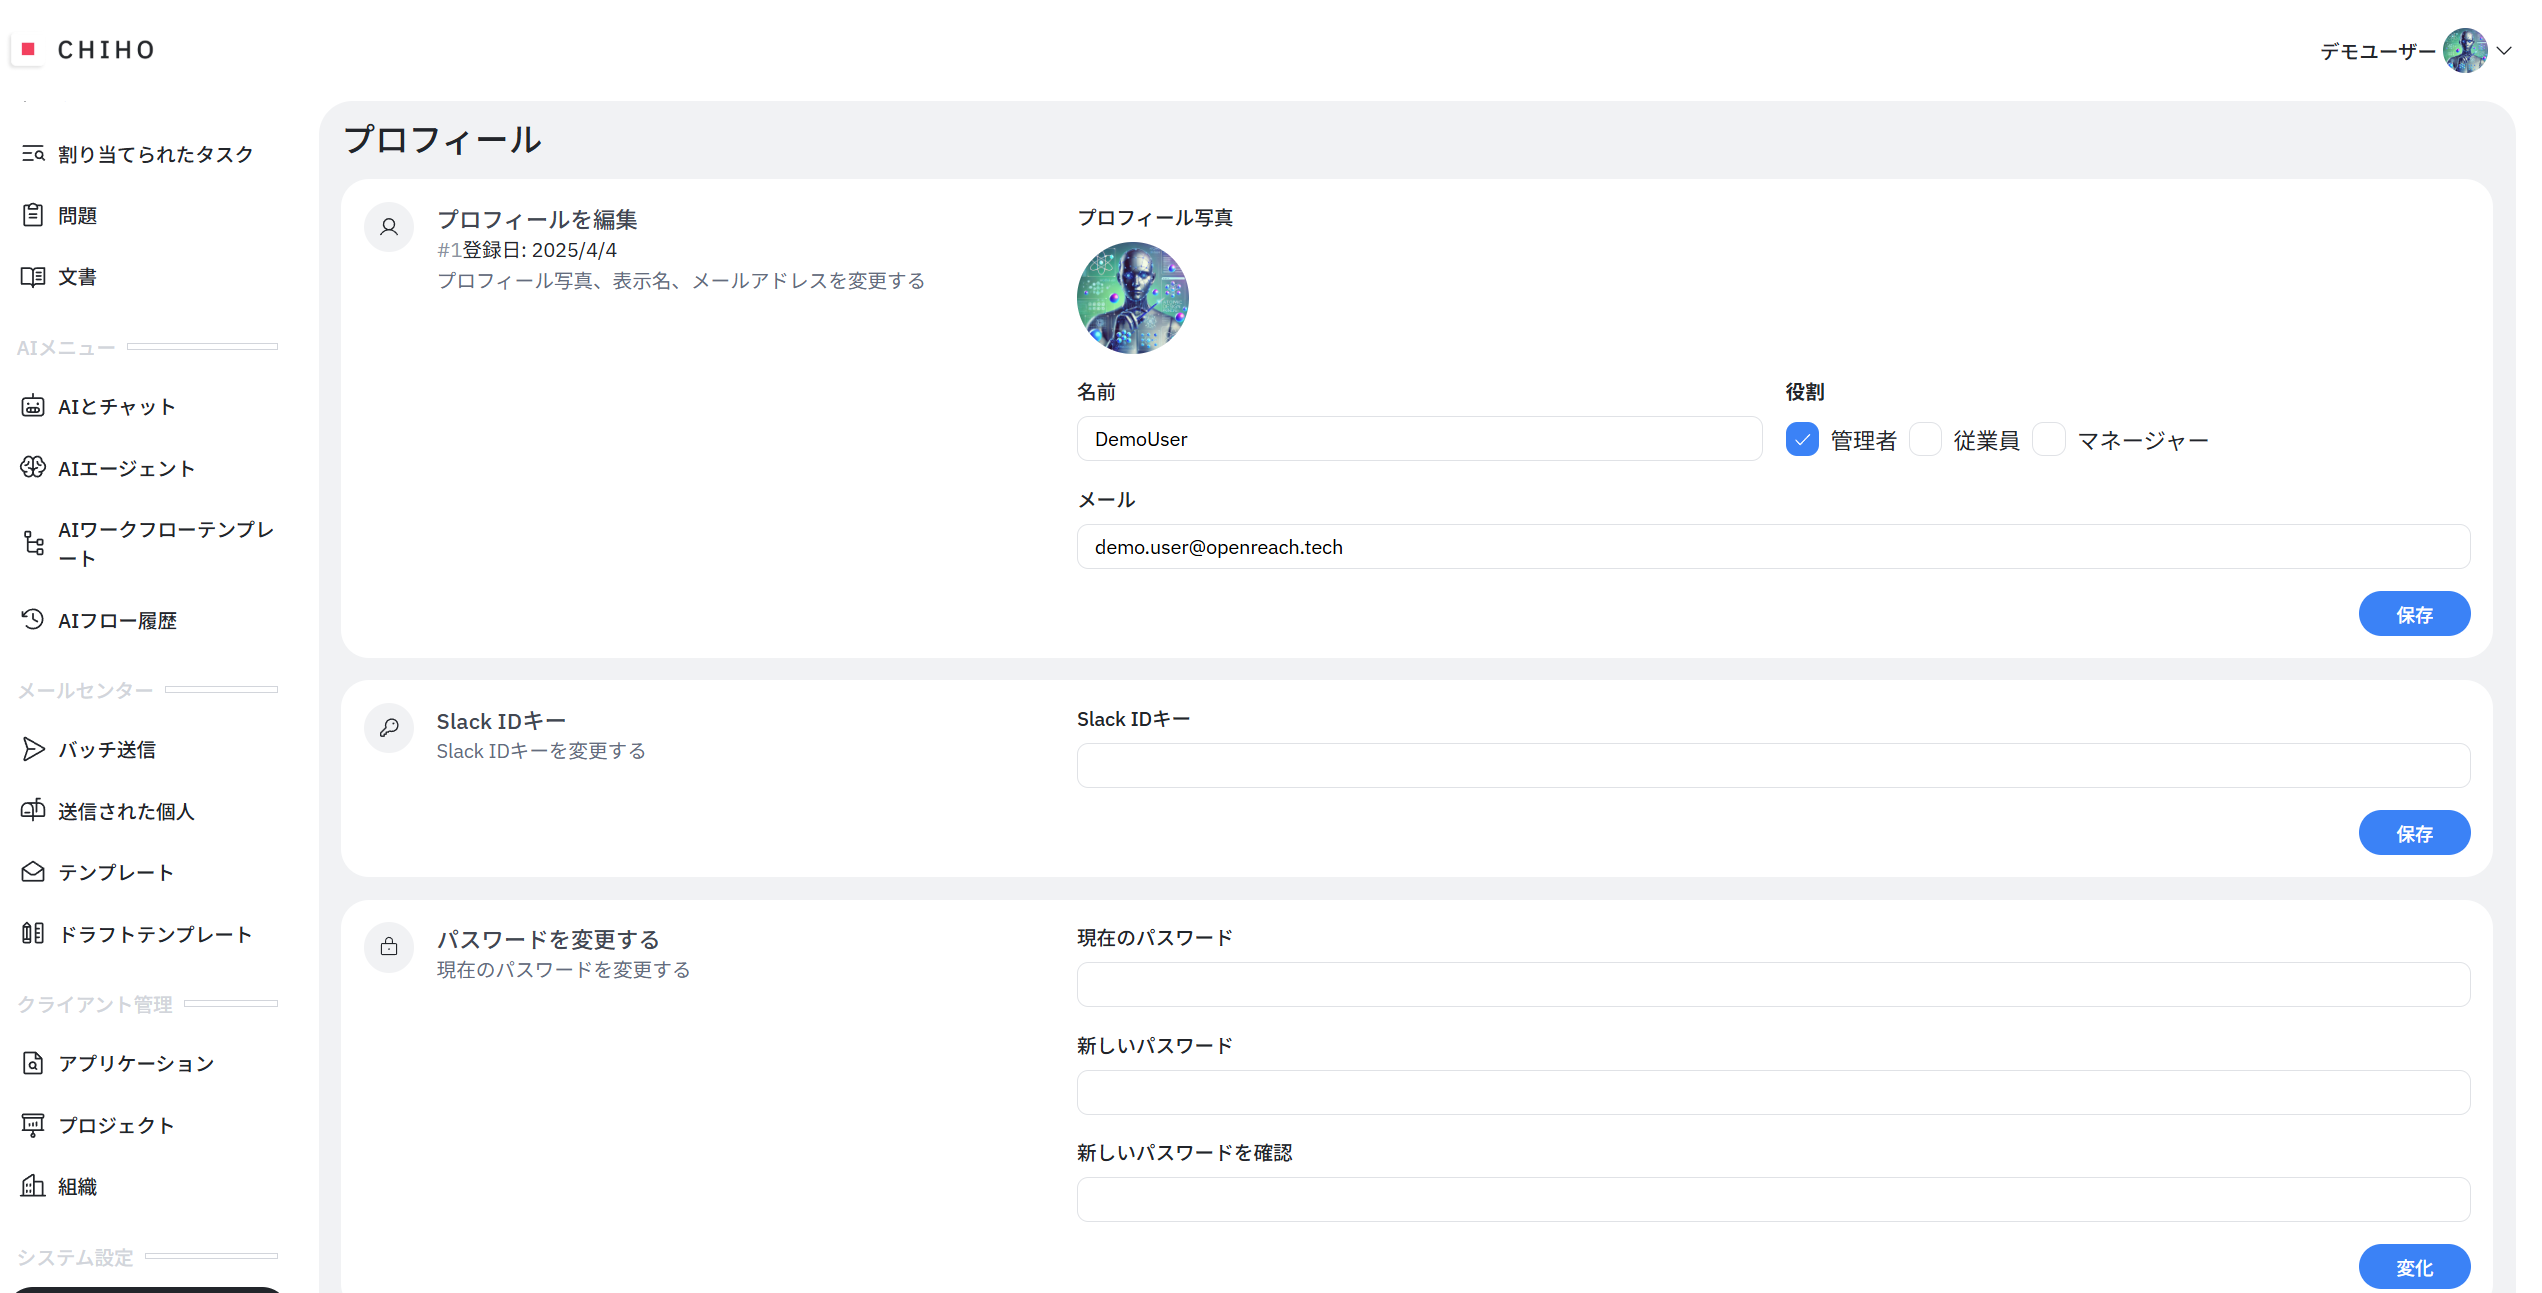Click the プロジェクト presentation board icon

pyautogui.click(x=33, y=1124)
